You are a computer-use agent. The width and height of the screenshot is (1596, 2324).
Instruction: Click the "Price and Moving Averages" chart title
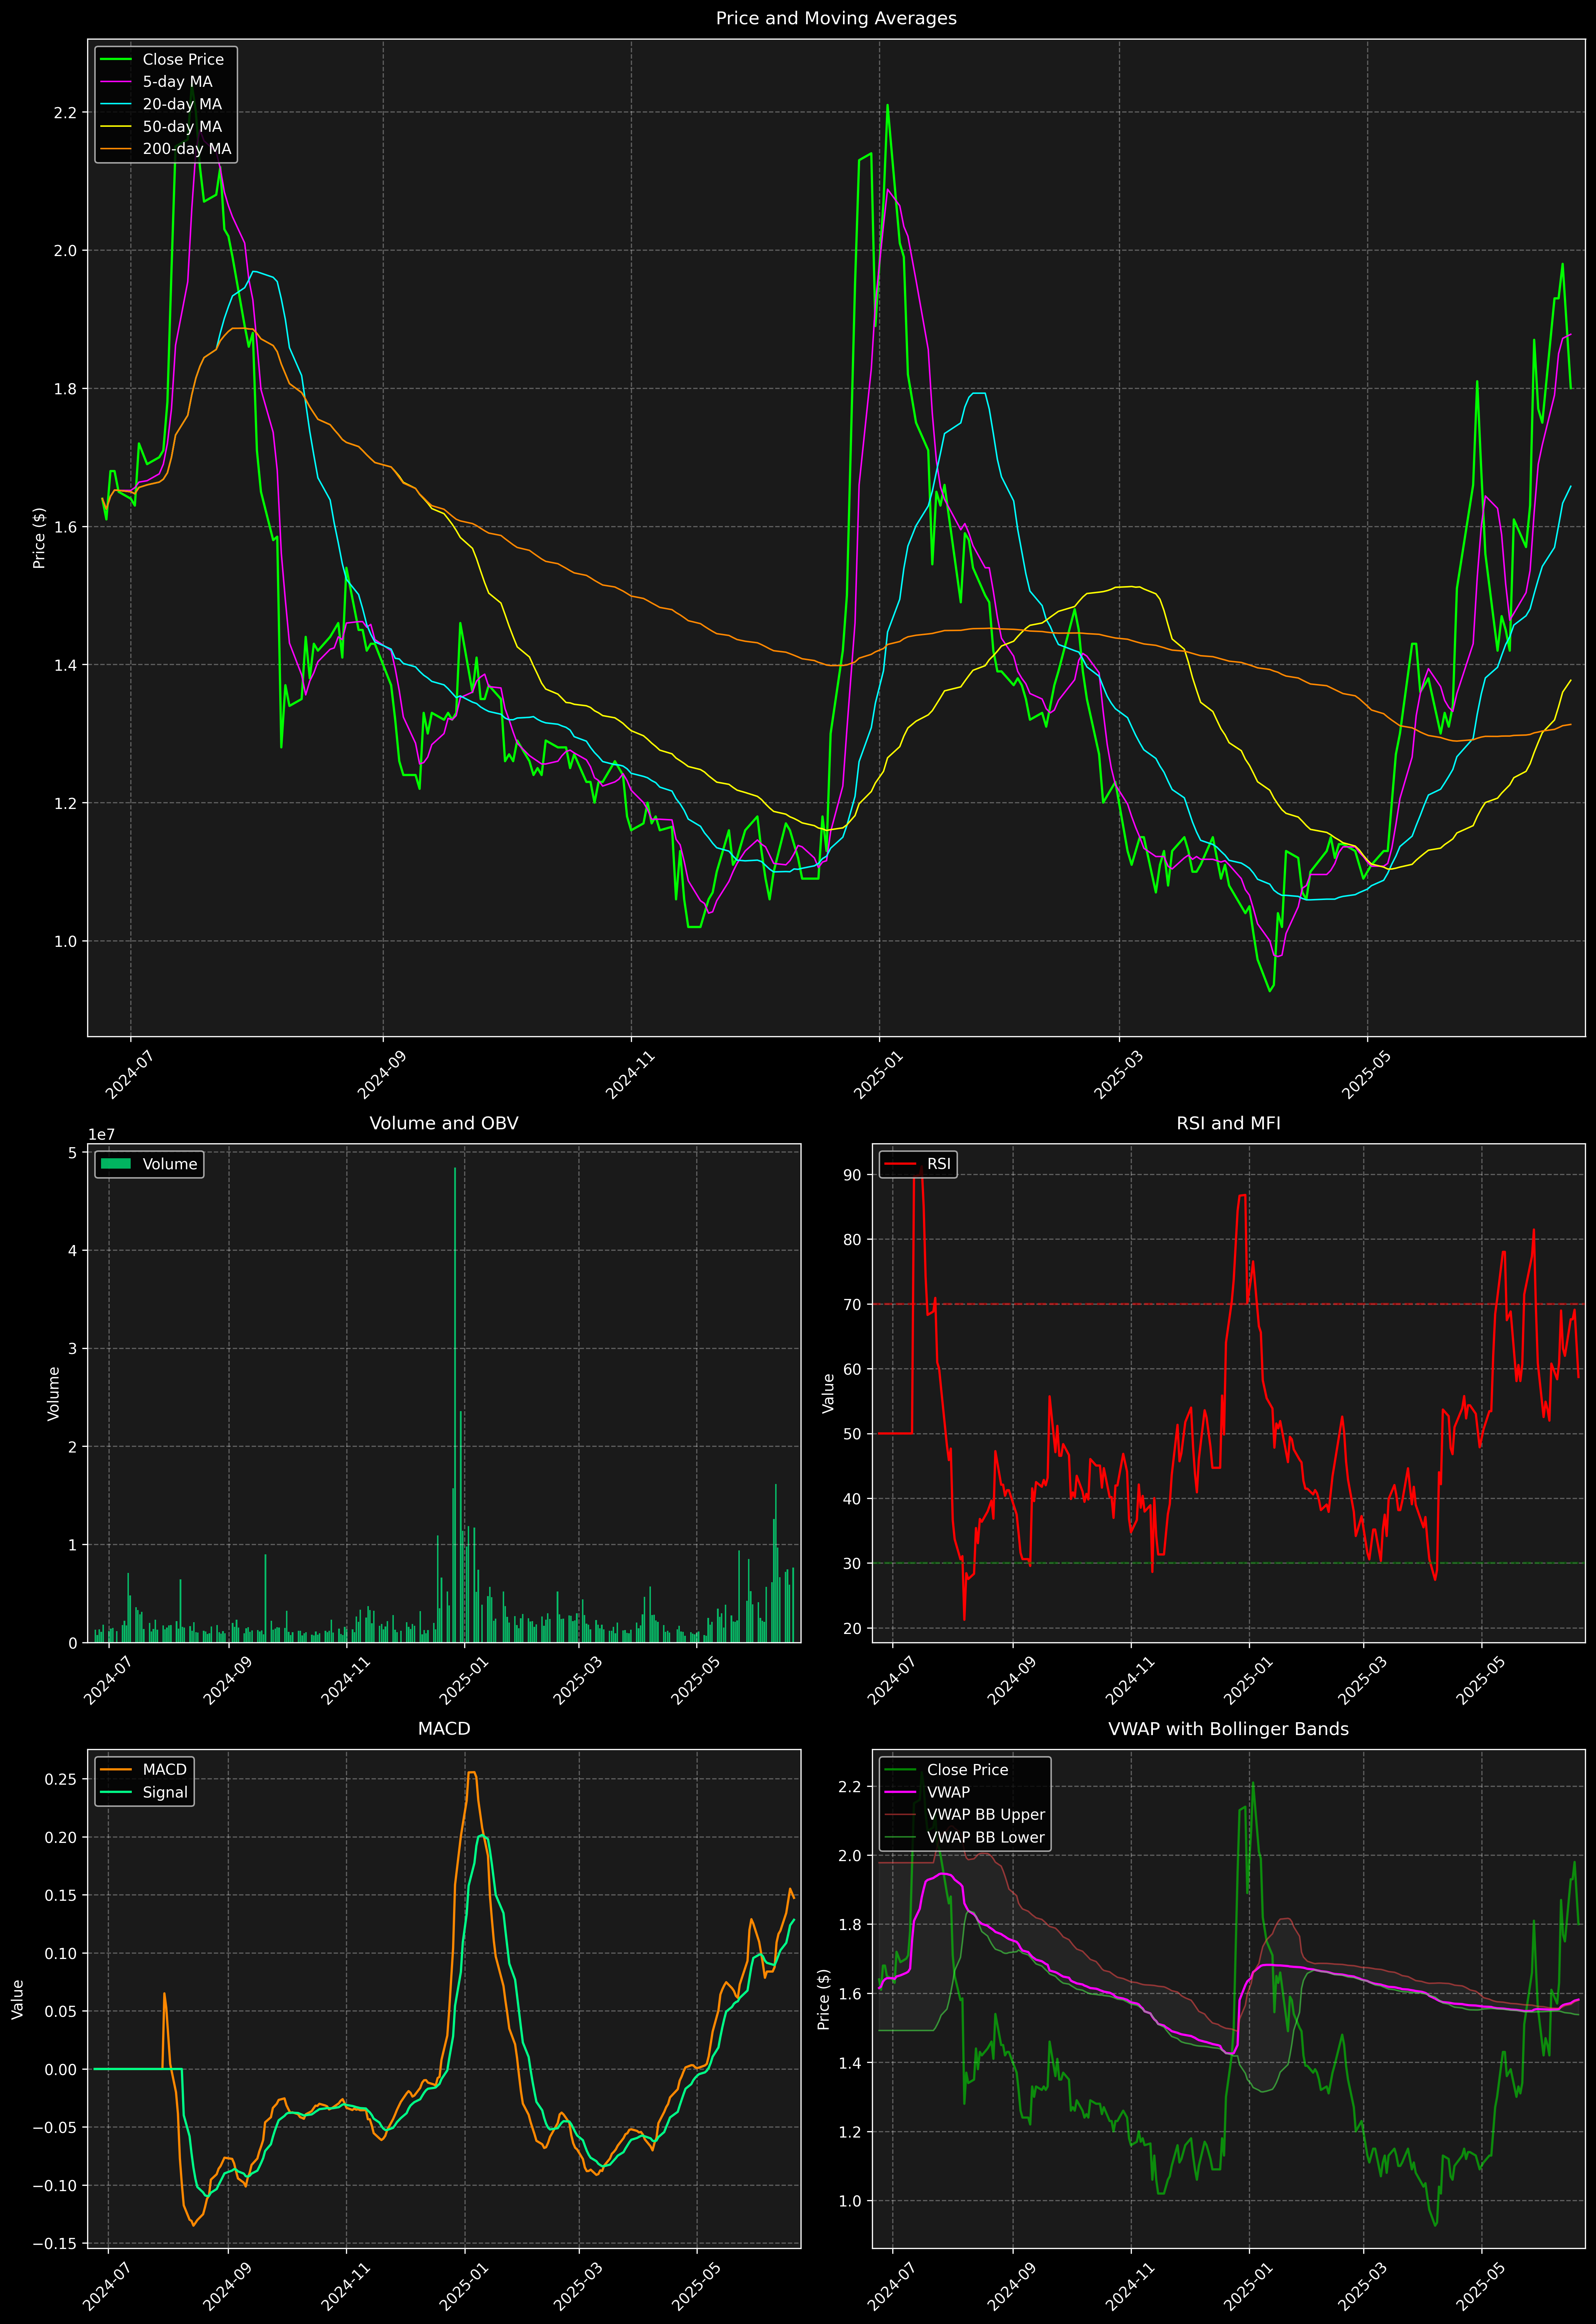[836, 18]
